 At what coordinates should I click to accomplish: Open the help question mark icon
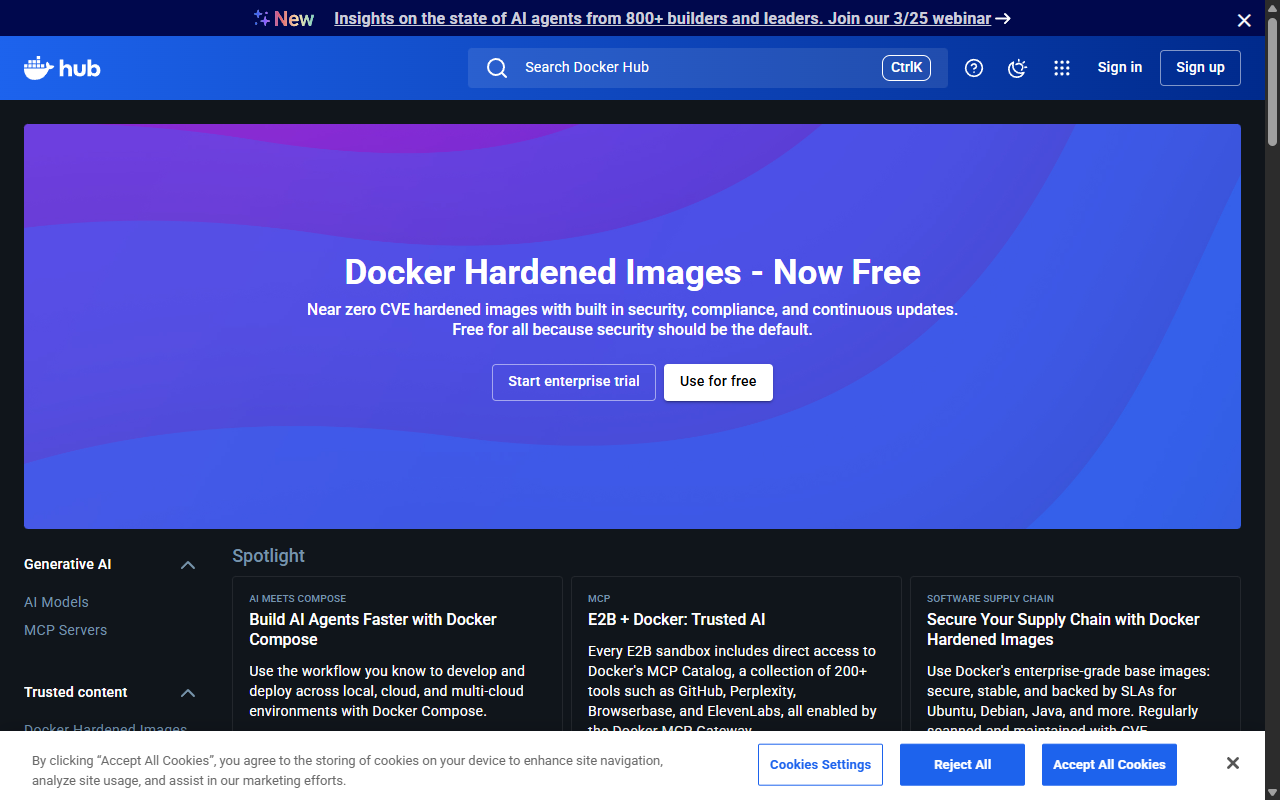pyautogui.click(x=973, y=68)
